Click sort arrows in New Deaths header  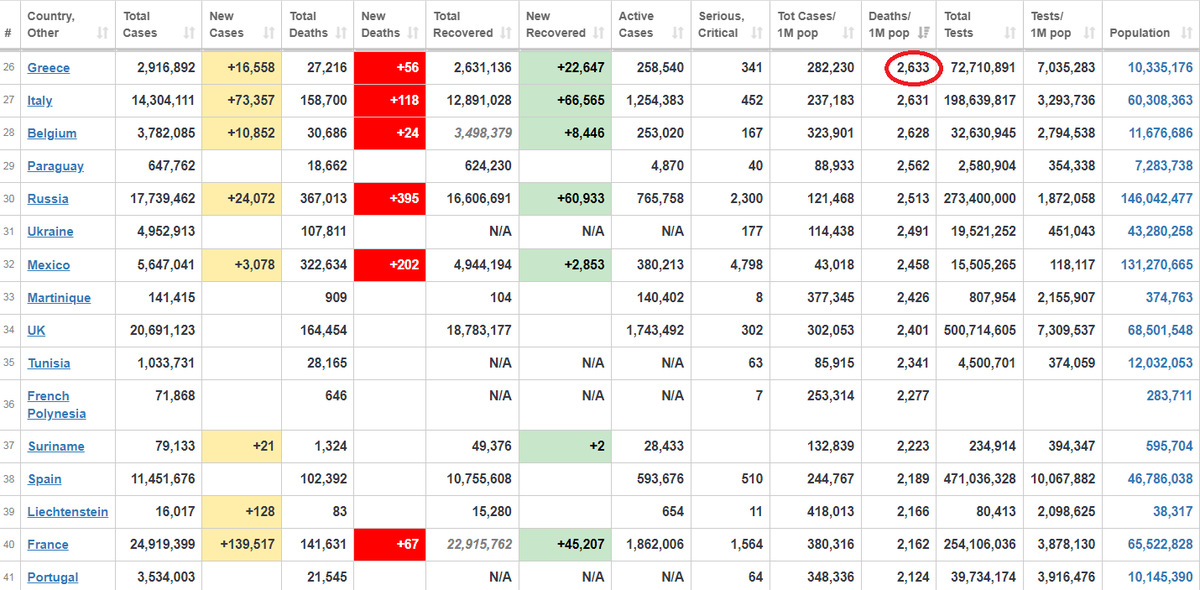point(413,33)
